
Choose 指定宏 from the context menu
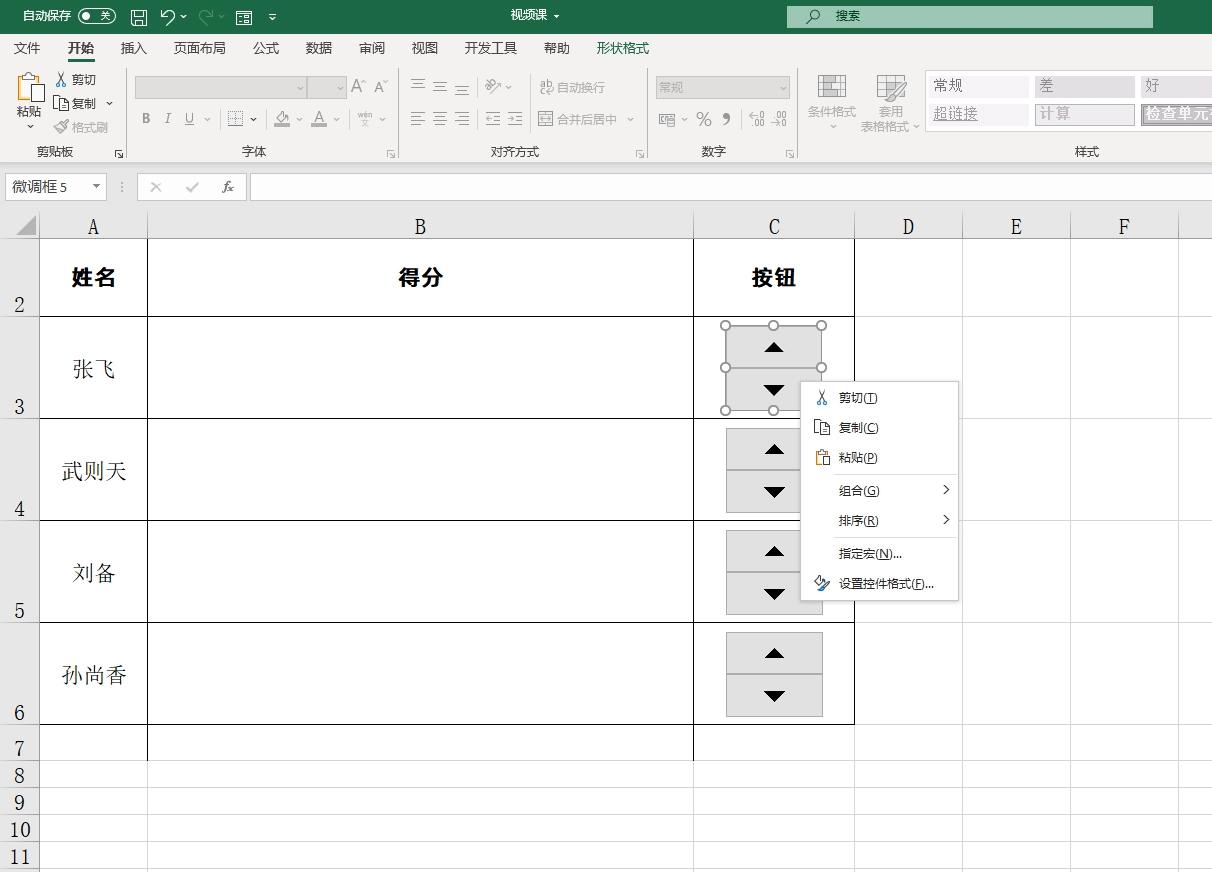point(867,553)
